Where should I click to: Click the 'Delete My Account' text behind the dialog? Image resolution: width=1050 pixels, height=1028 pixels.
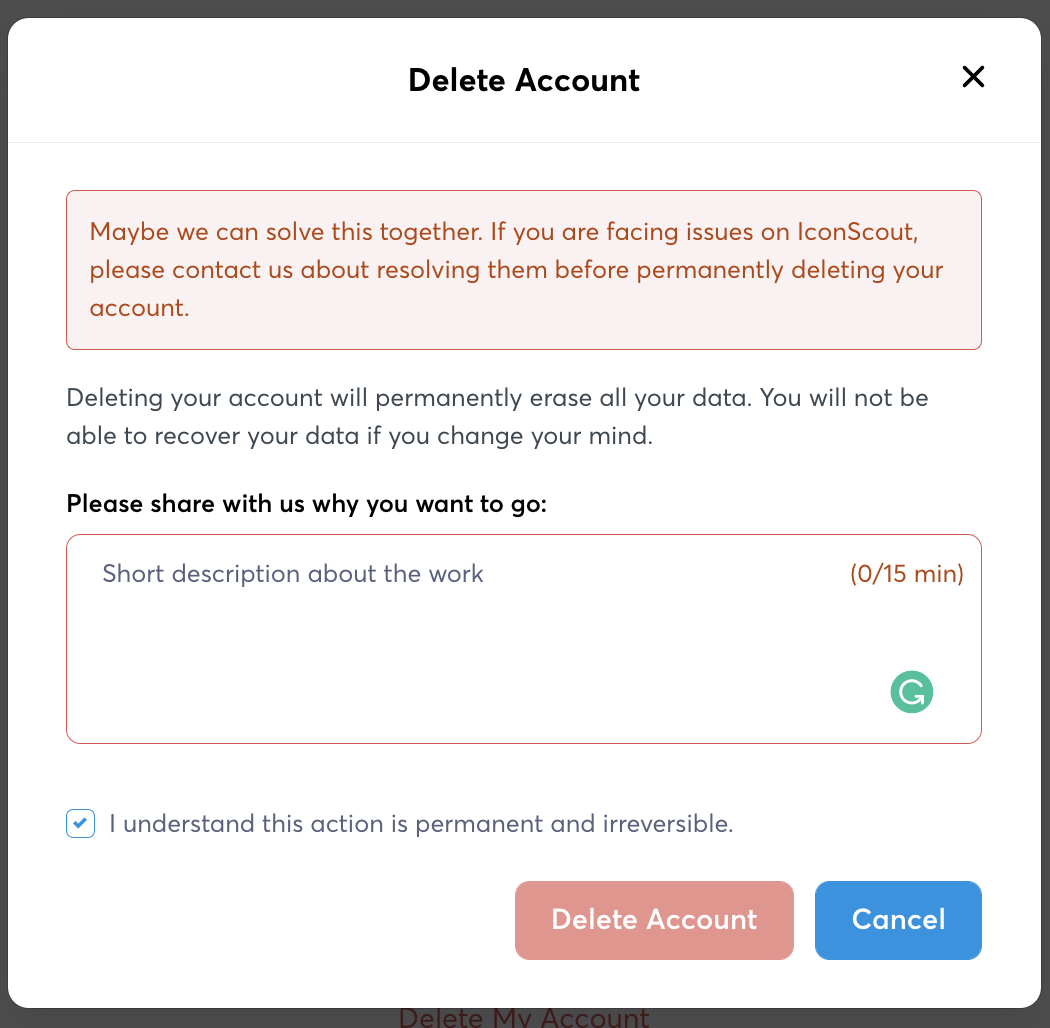(x=524, y=1017)
